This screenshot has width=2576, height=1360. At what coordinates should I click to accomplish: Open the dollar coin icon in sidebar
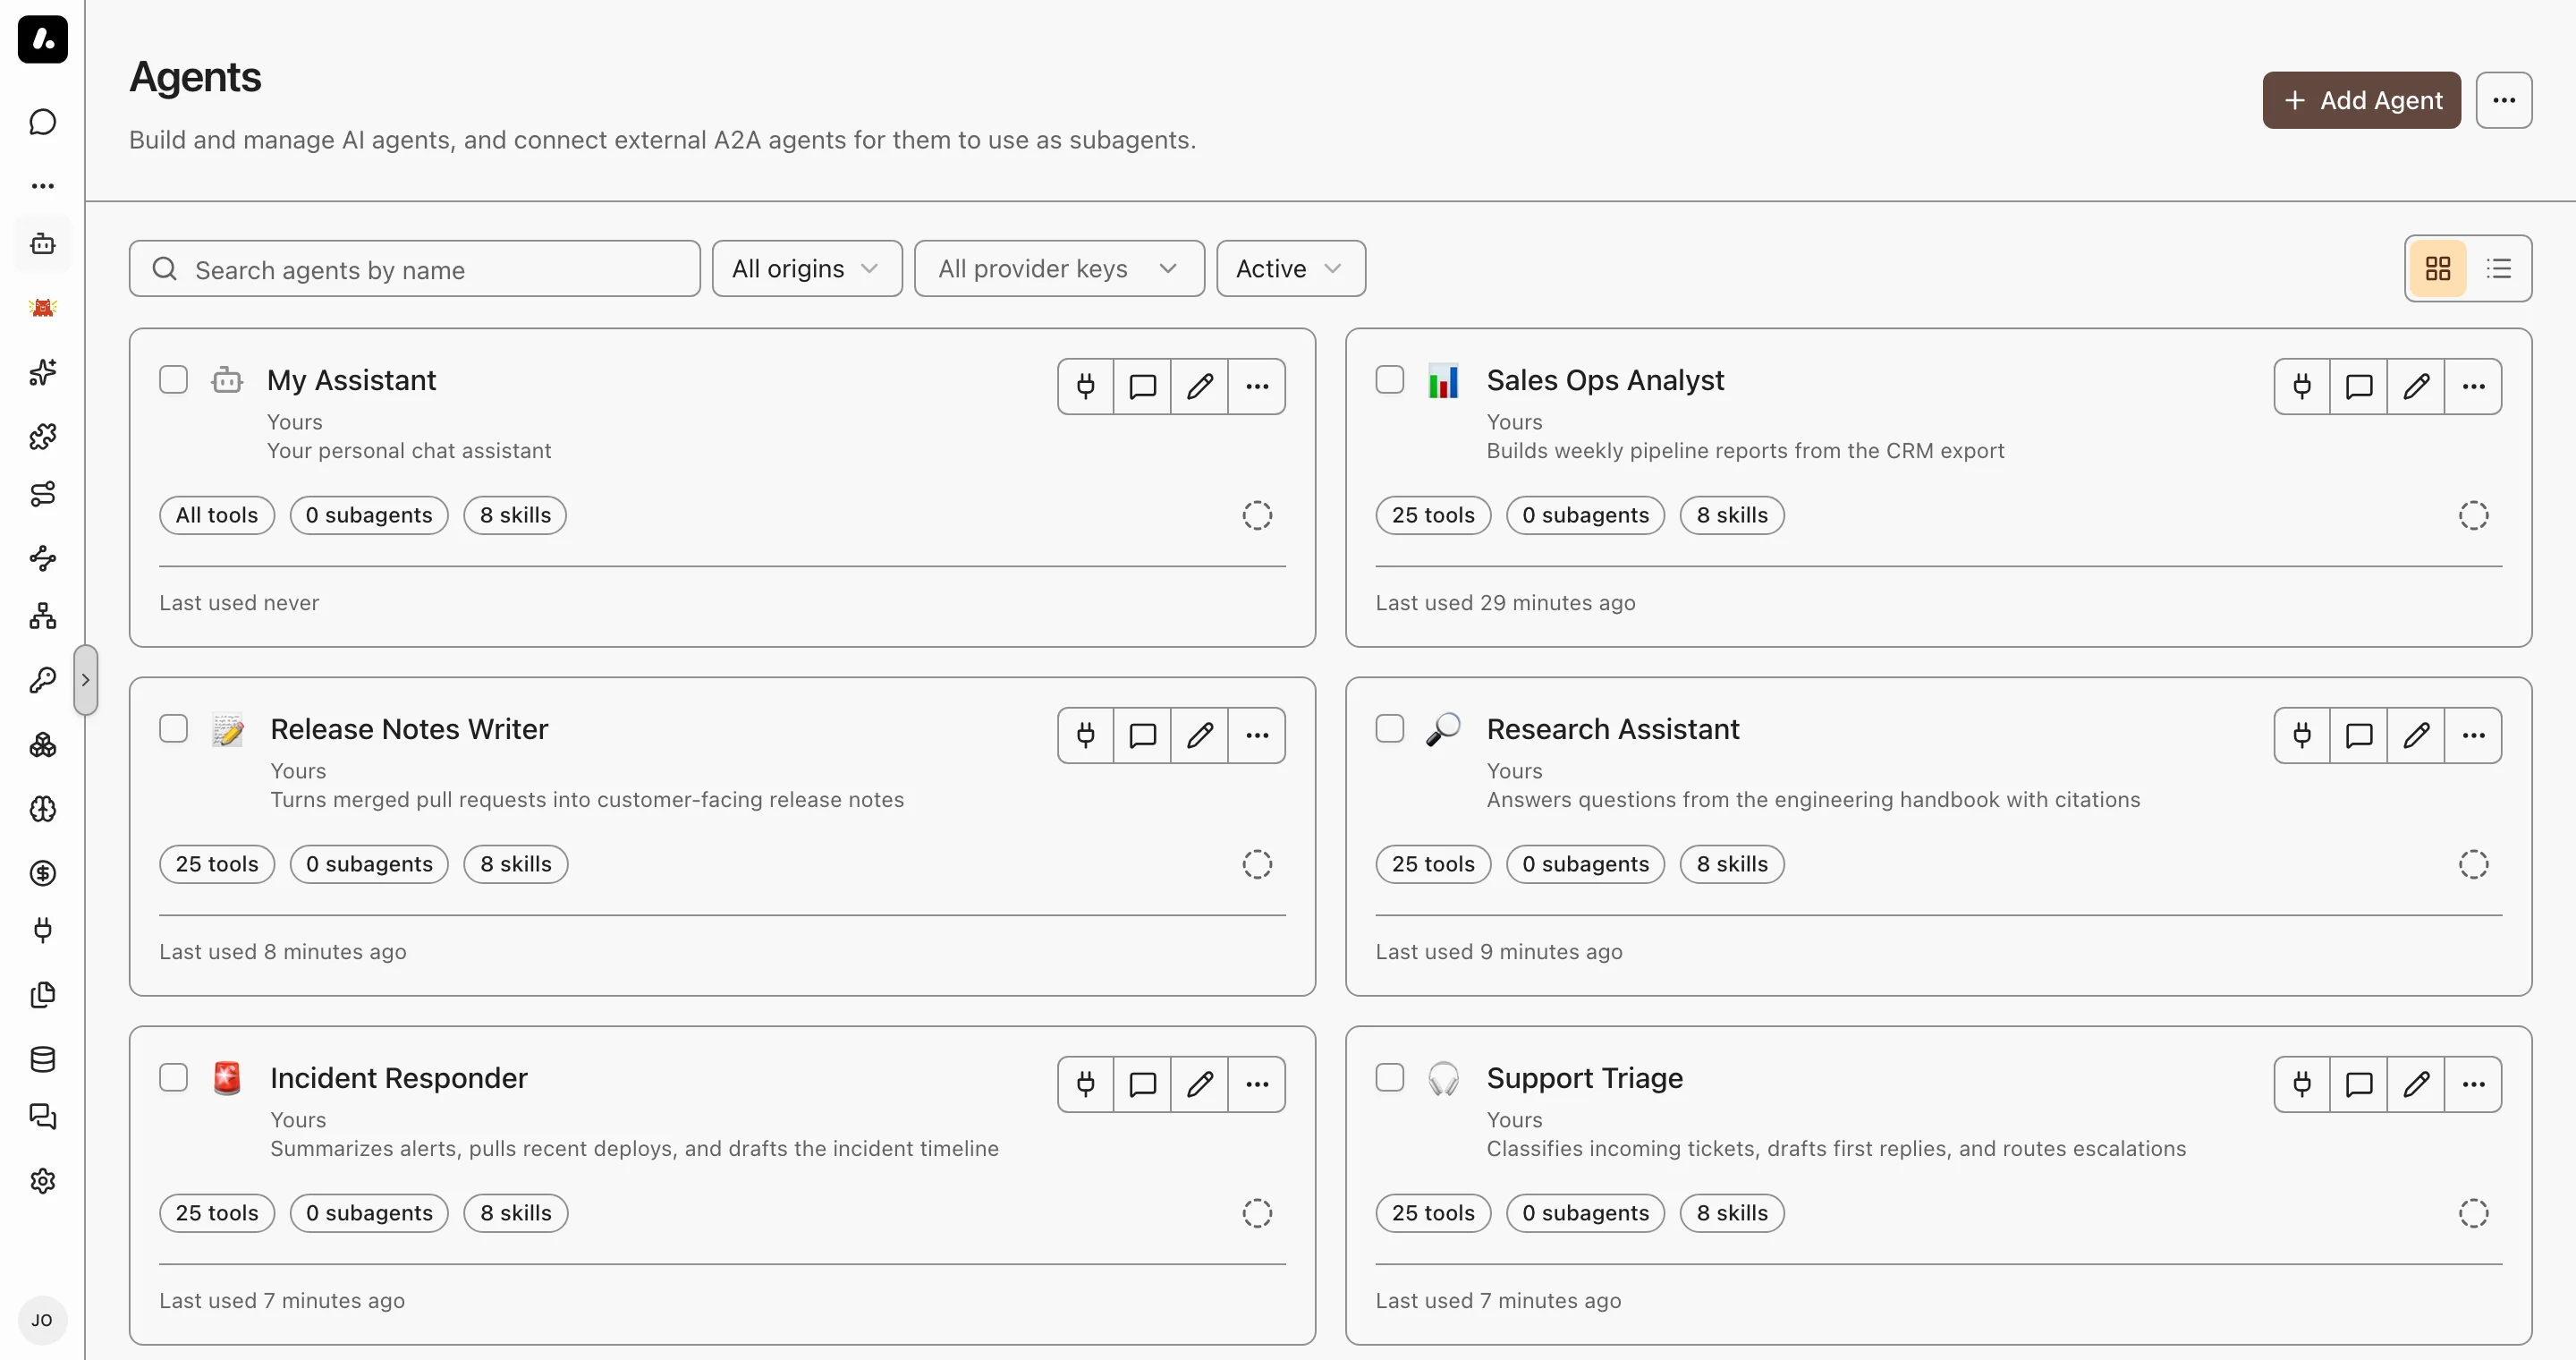(42, 873)
